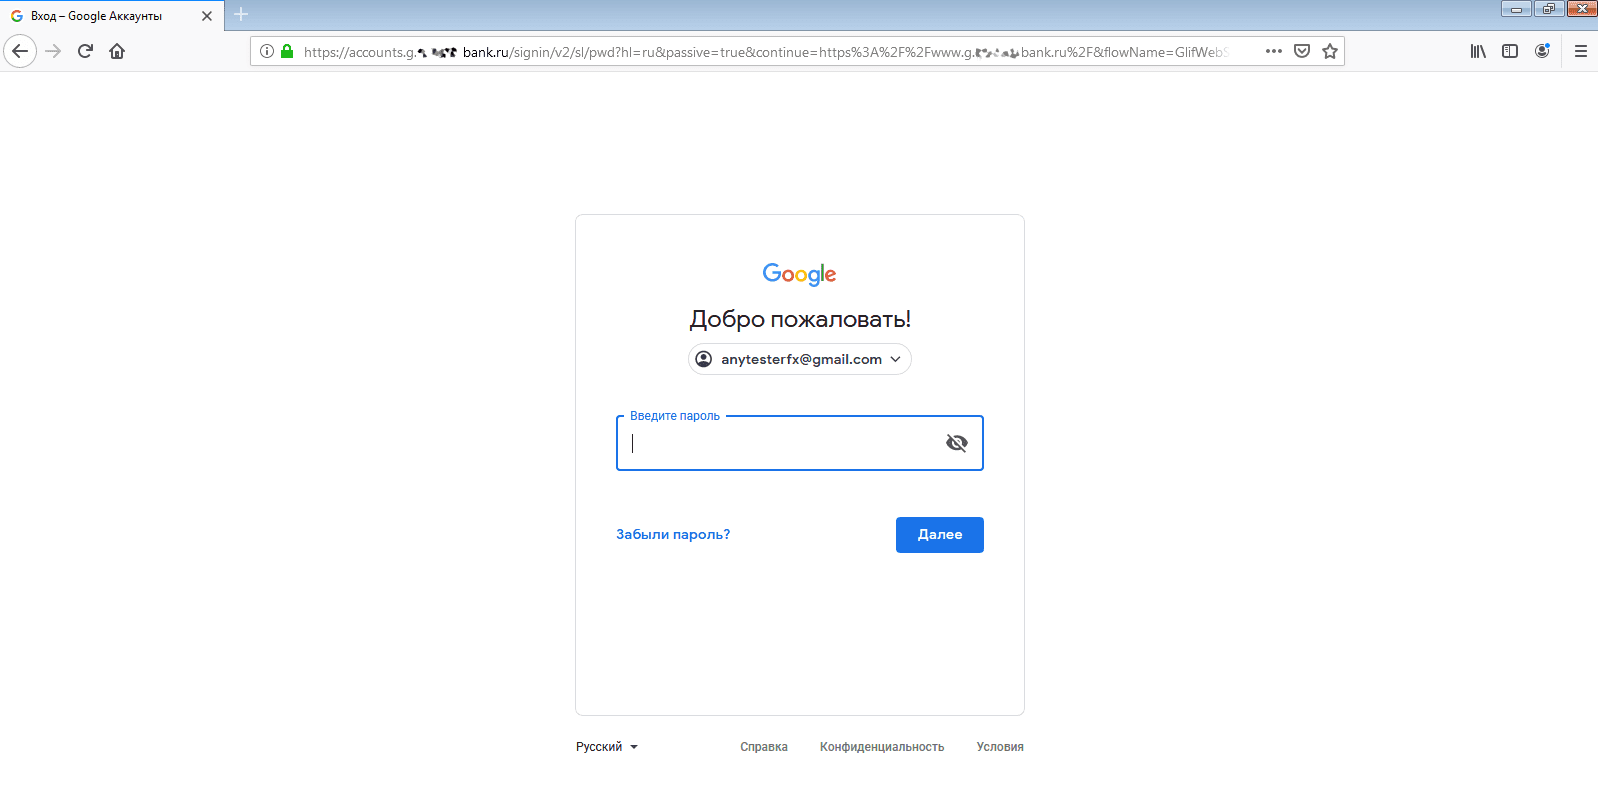Click the 'Добро пожаловать!' heading
The image size is (1598, 807).
800,319
